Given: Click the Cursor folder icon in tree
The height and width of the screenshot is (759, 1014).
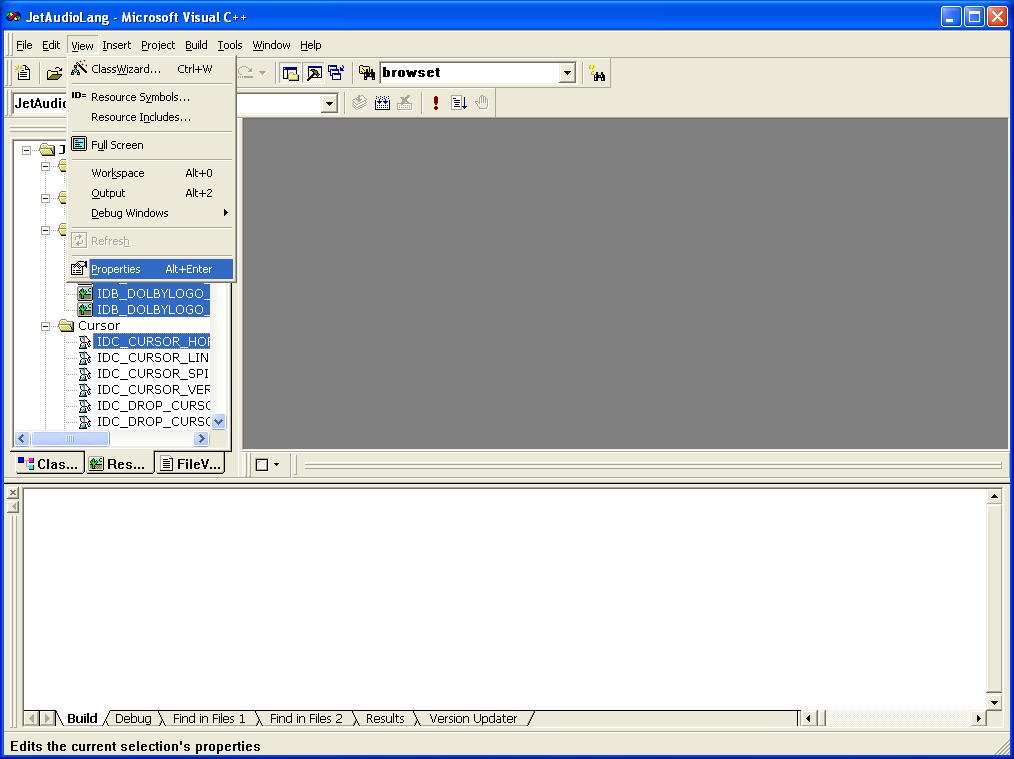Looking at the screenshot, I should pos(66,325).
